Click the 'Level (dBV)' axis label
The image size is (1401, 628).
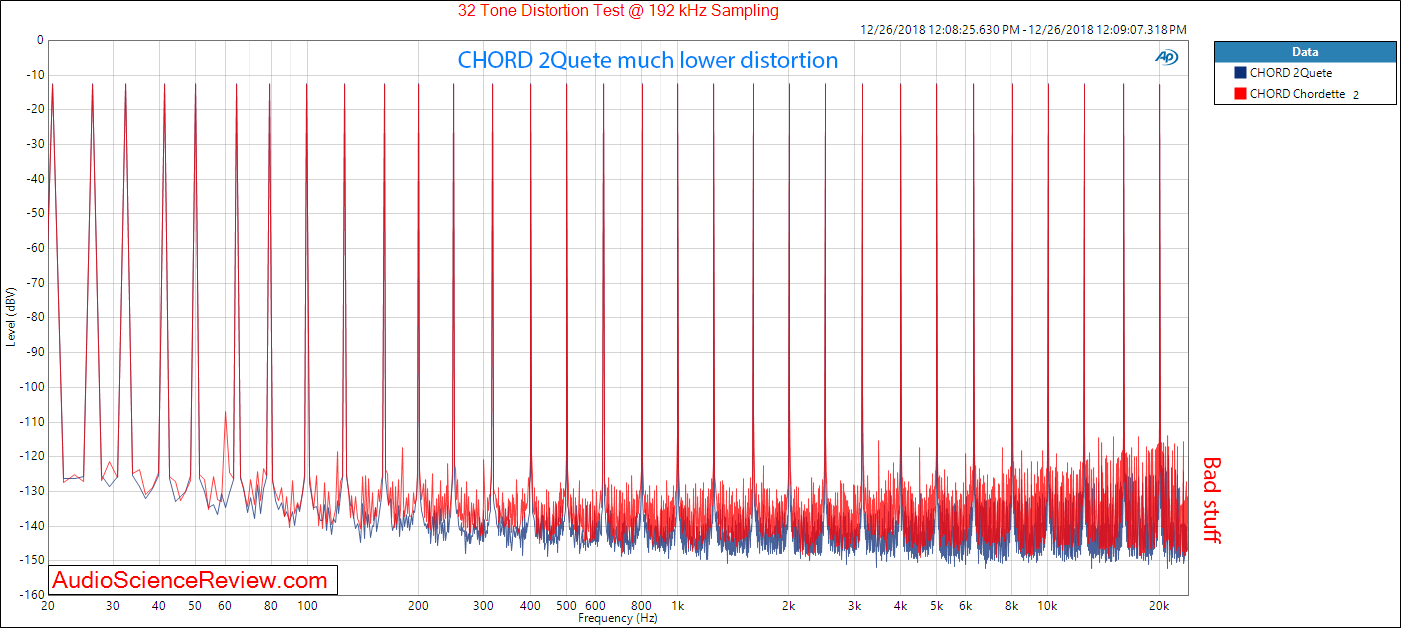[10, 316]
